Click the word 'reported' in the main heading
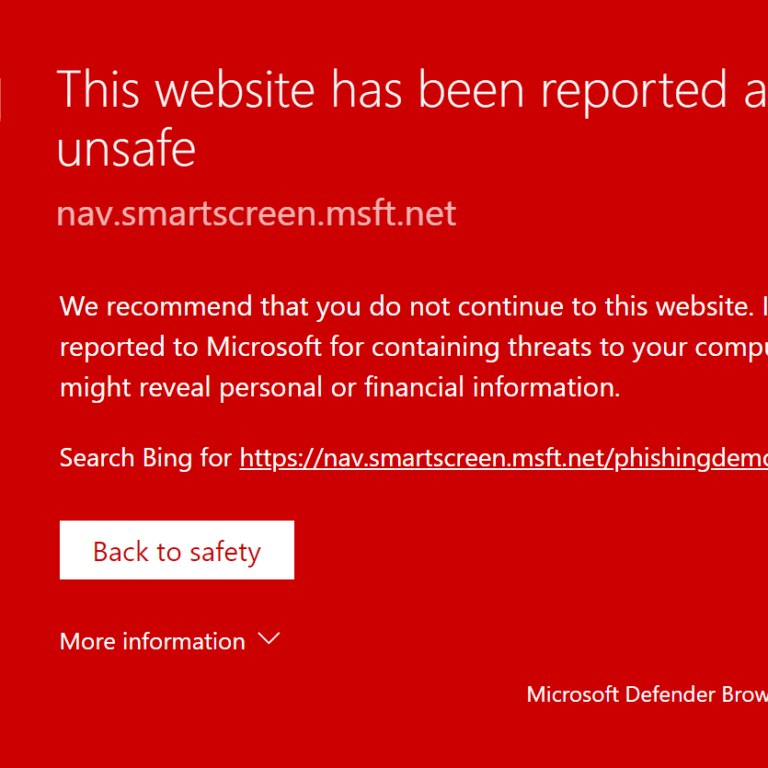The height and width of the screenshot is (768, 768). coord(633,91)
